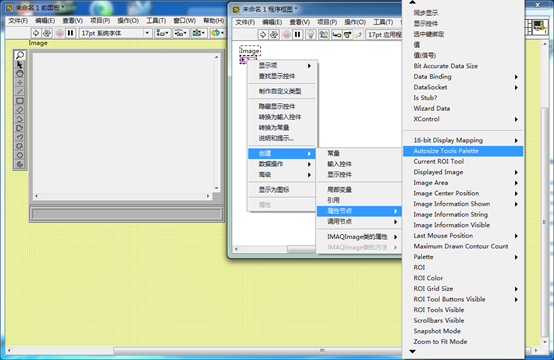Select the Zoom tool in ROI palette
The image size is (554, 360).
(x=20, y=55)
